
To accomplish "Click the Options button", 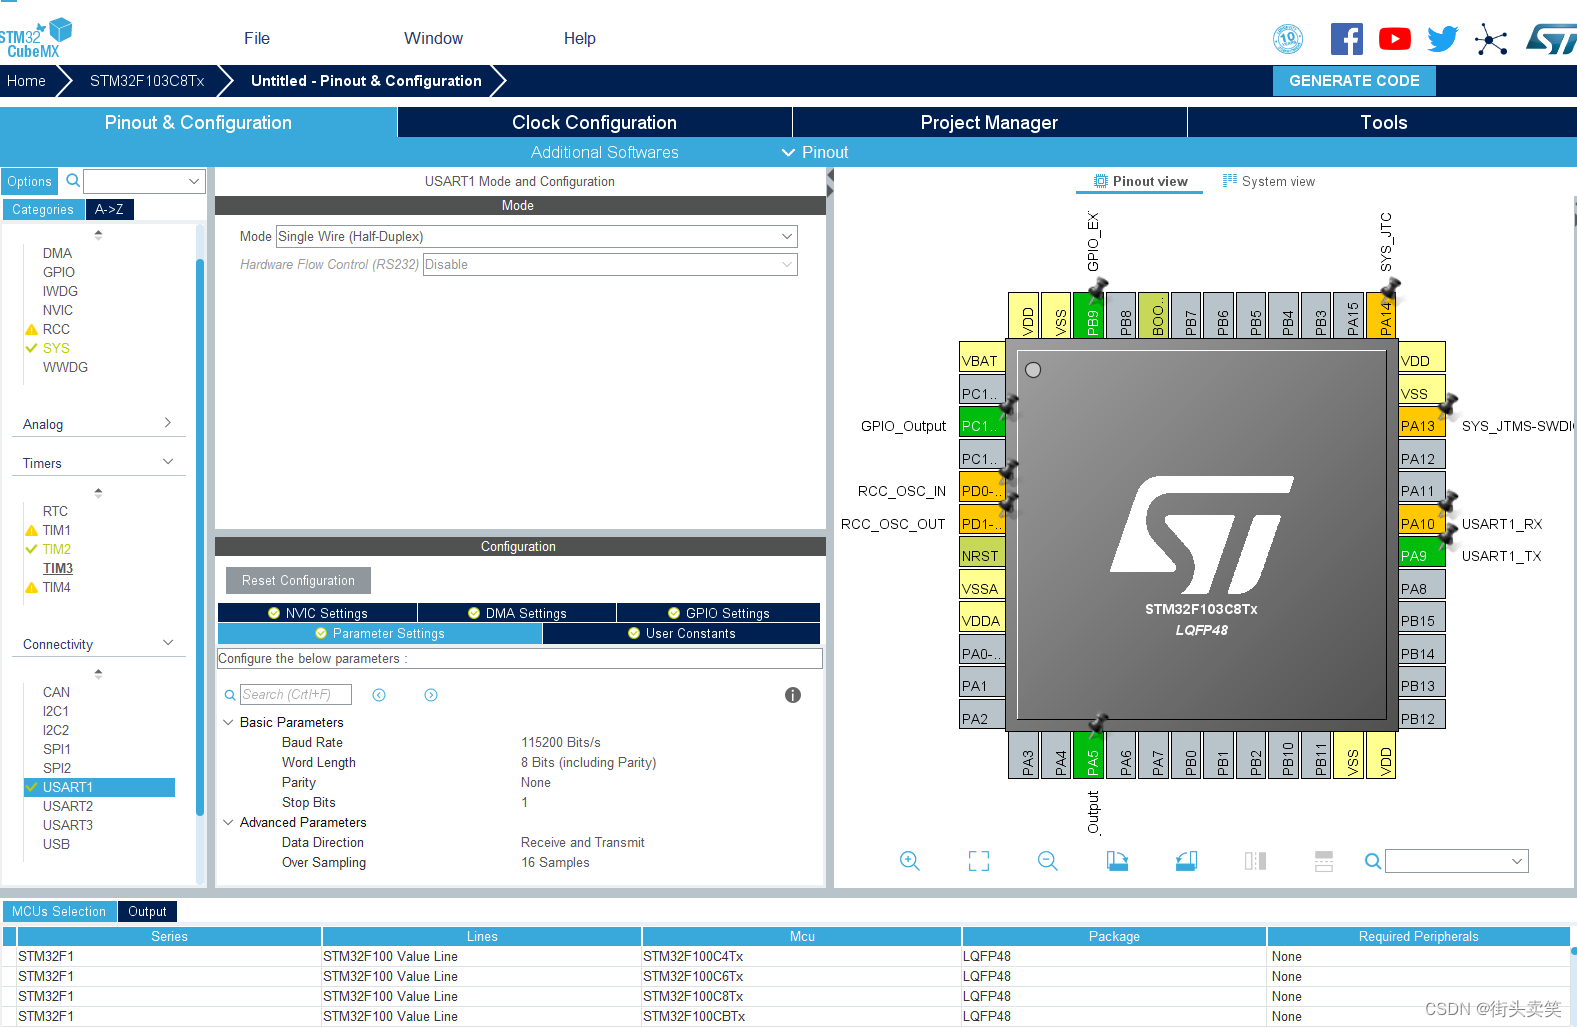I will (x=29, y=181).
